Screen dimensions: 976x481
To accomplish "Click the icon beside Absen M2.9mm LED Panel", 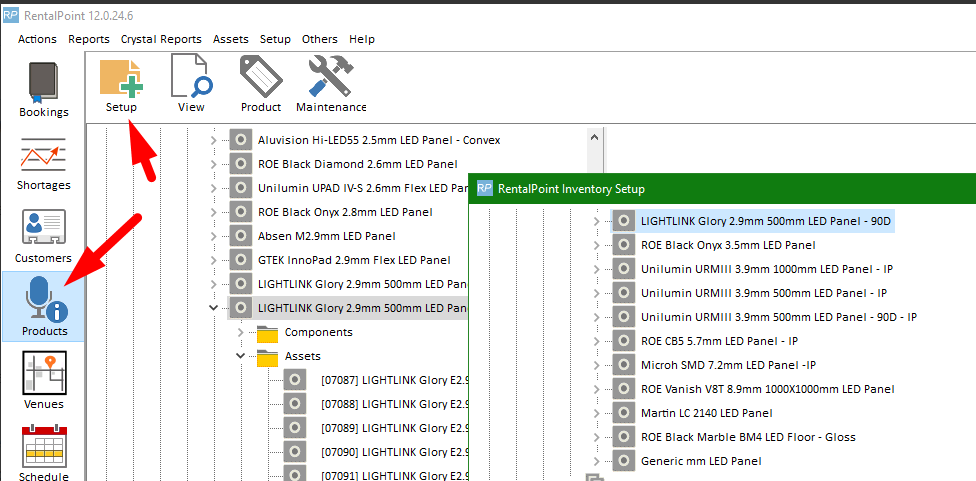I will [x=240, y=236].
